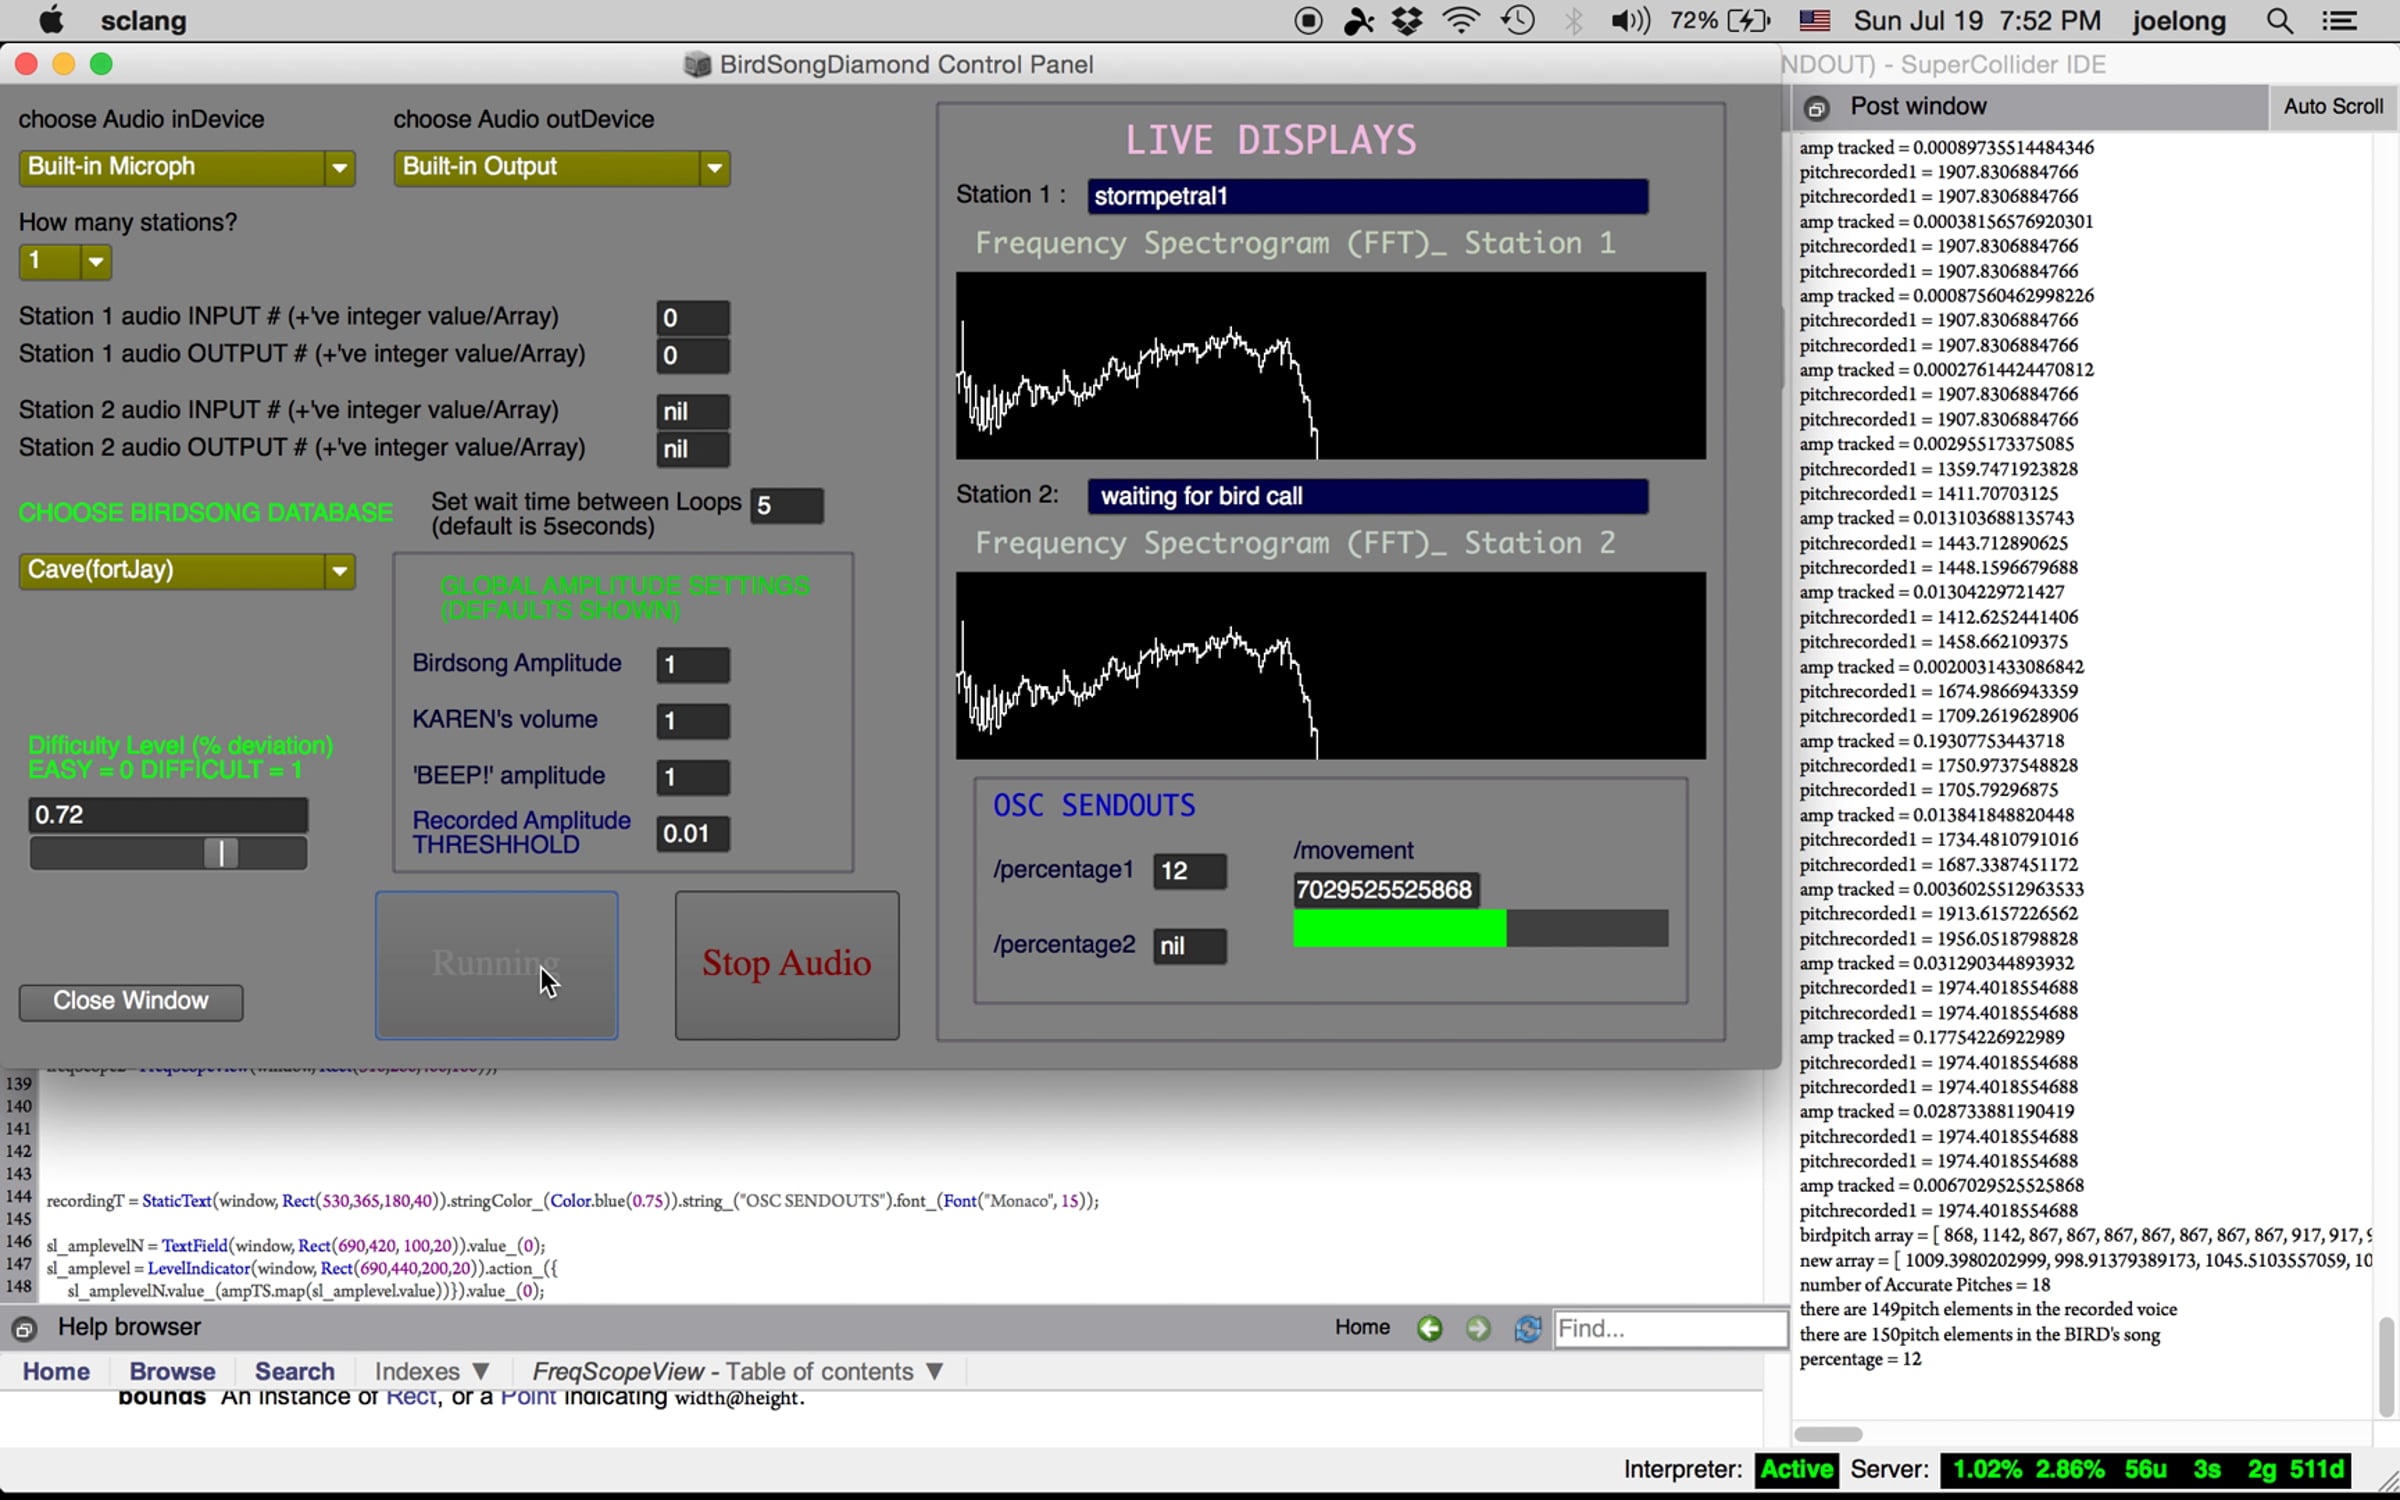Click the Post window vertical scrollbar
This screenshot has height=1500, width=2400.
2386,1366
